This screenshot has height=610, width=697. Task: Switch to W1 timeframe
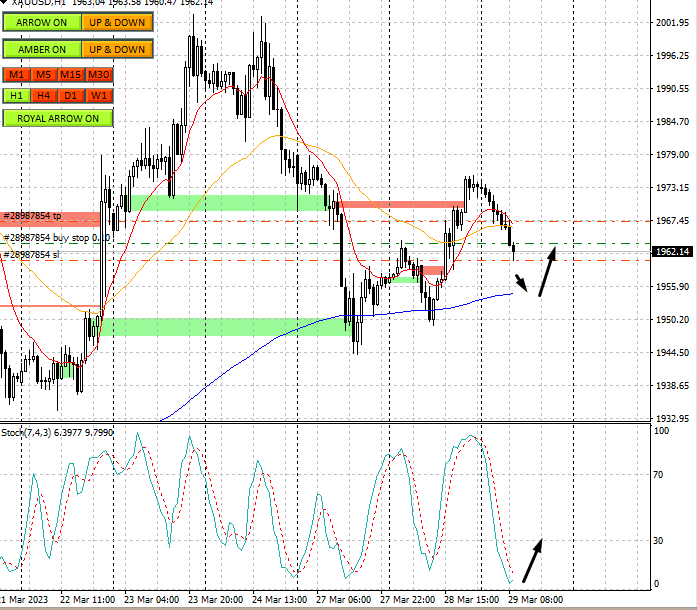[99, 96]
